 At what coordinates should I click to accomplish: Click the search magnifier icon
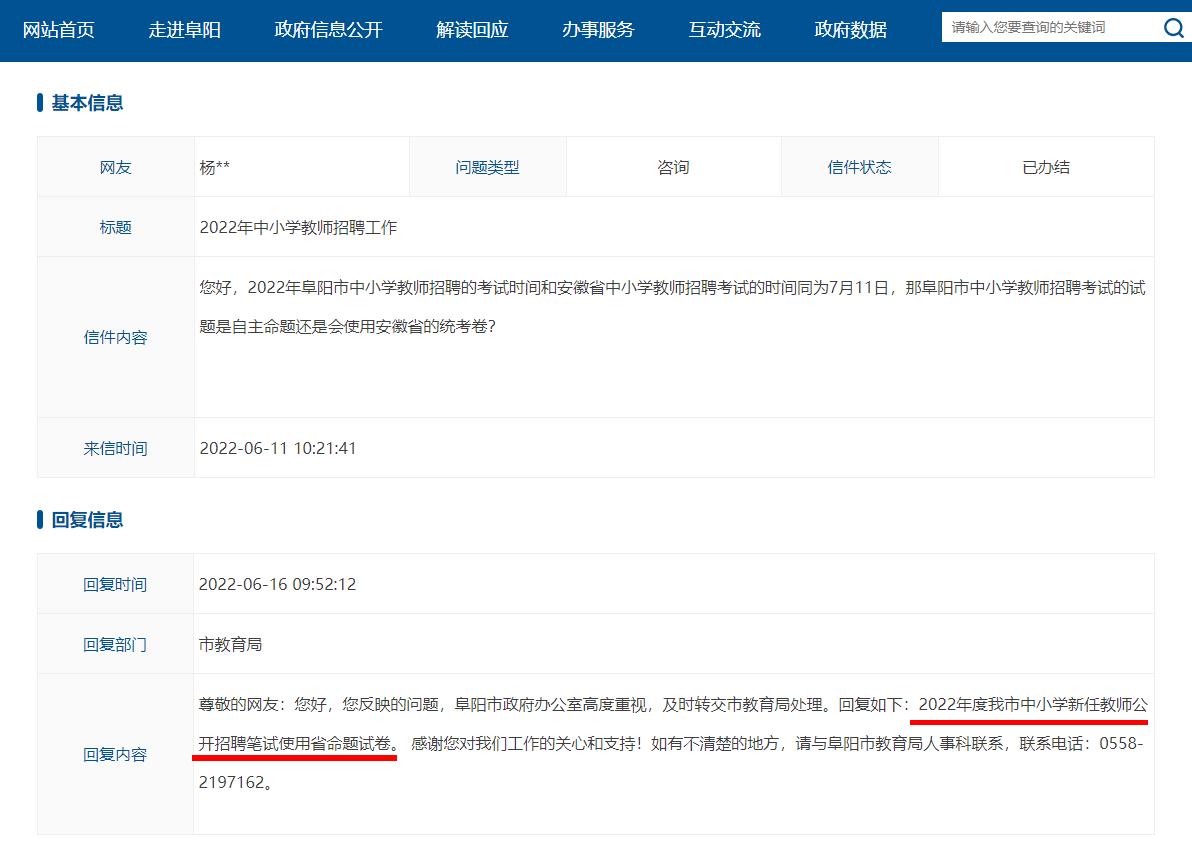click(x=1173, y=28)
